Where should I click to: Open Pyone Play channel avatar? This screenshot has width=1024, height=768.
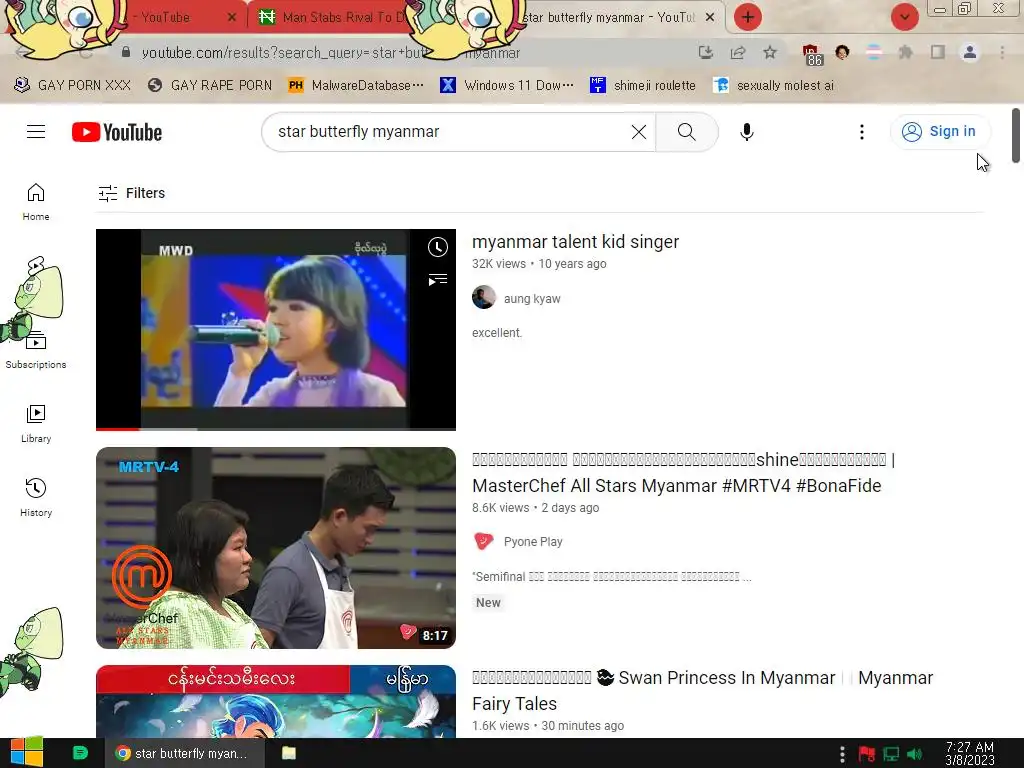(484, 541)
